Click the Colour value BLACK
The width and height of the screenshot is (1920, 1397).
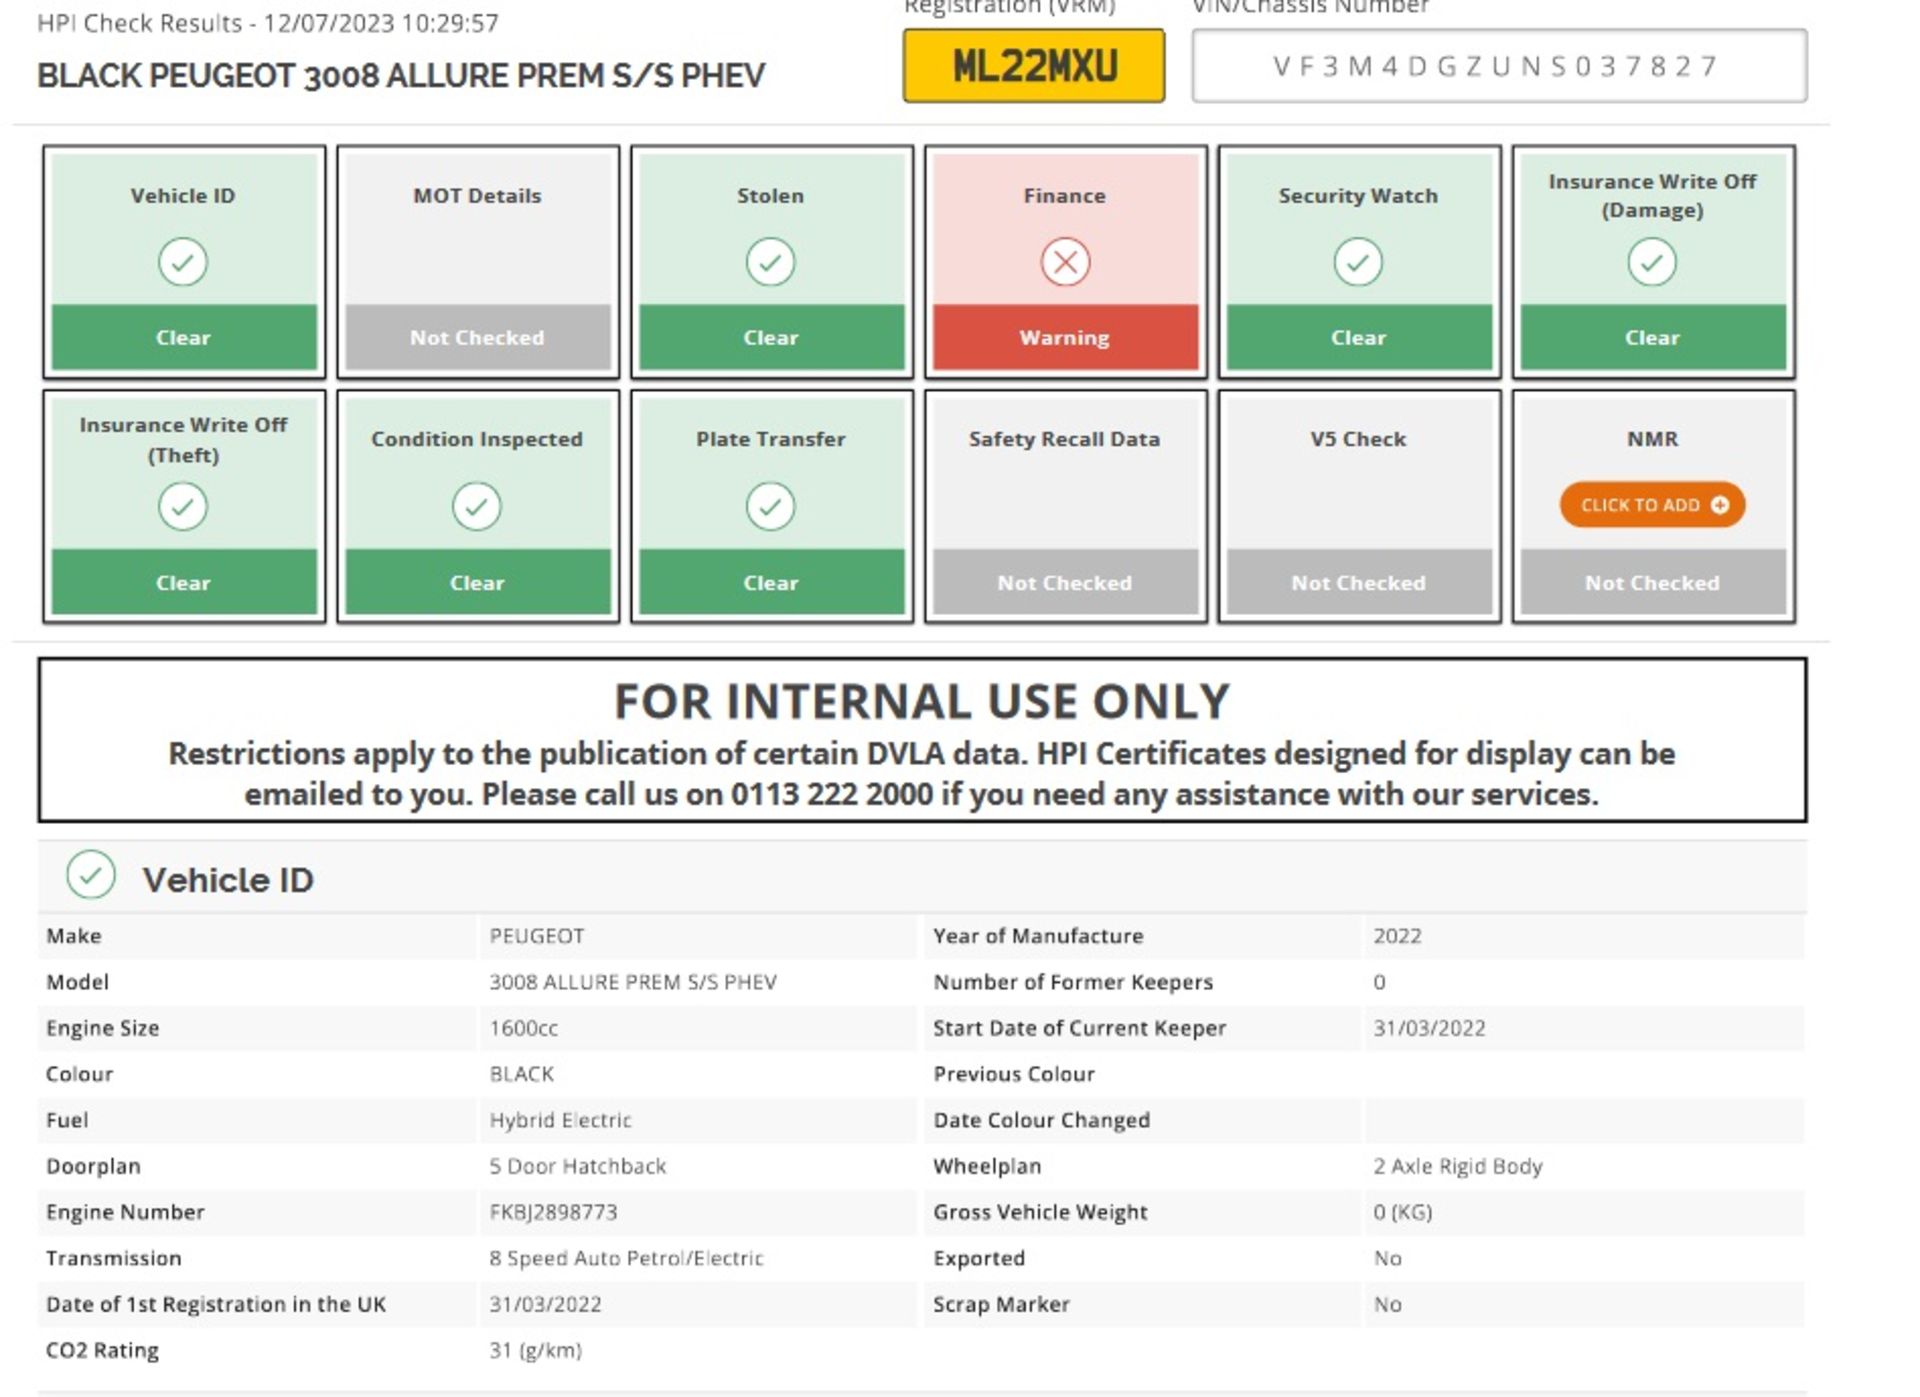[x=521, y=1074]
